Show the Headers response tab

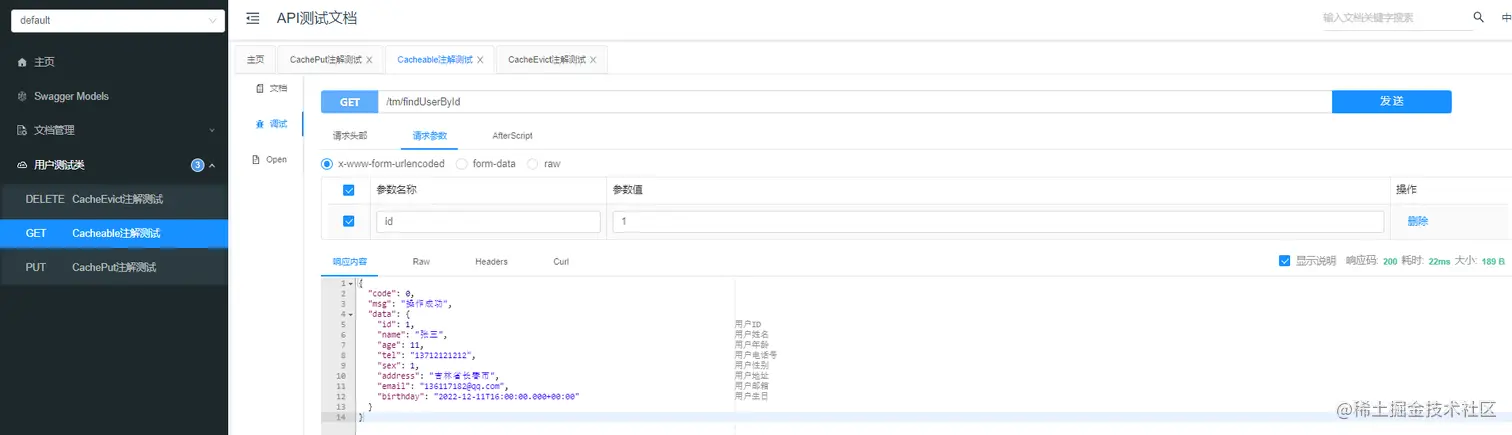[491, 261]
